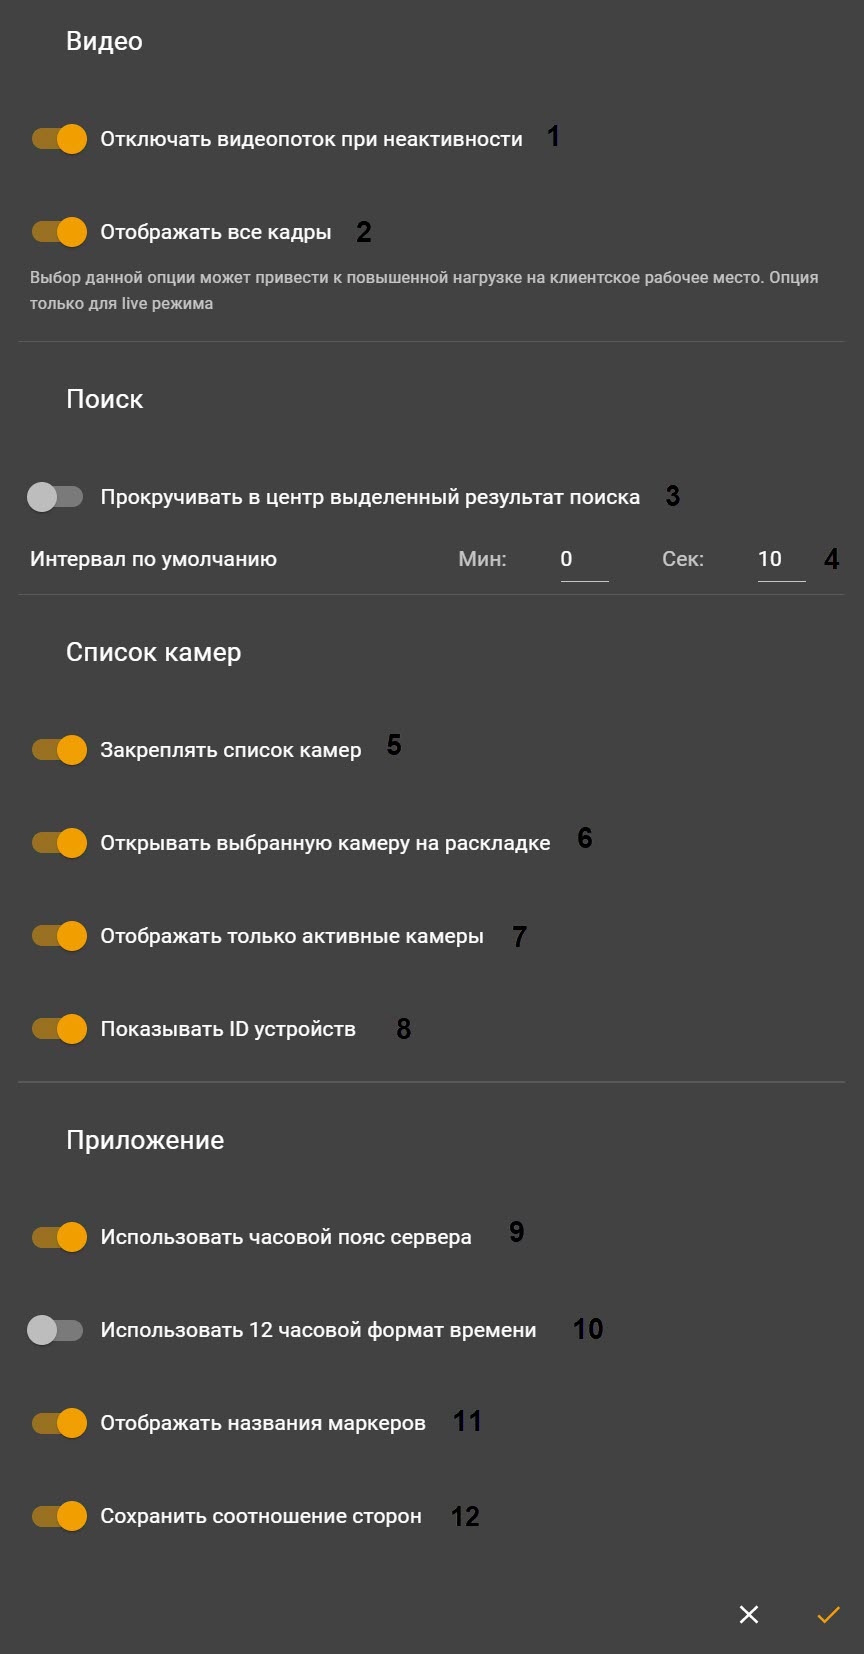
Task: Click the 'Отображать все кадры' label text
Action: click(x=216, y=232)
